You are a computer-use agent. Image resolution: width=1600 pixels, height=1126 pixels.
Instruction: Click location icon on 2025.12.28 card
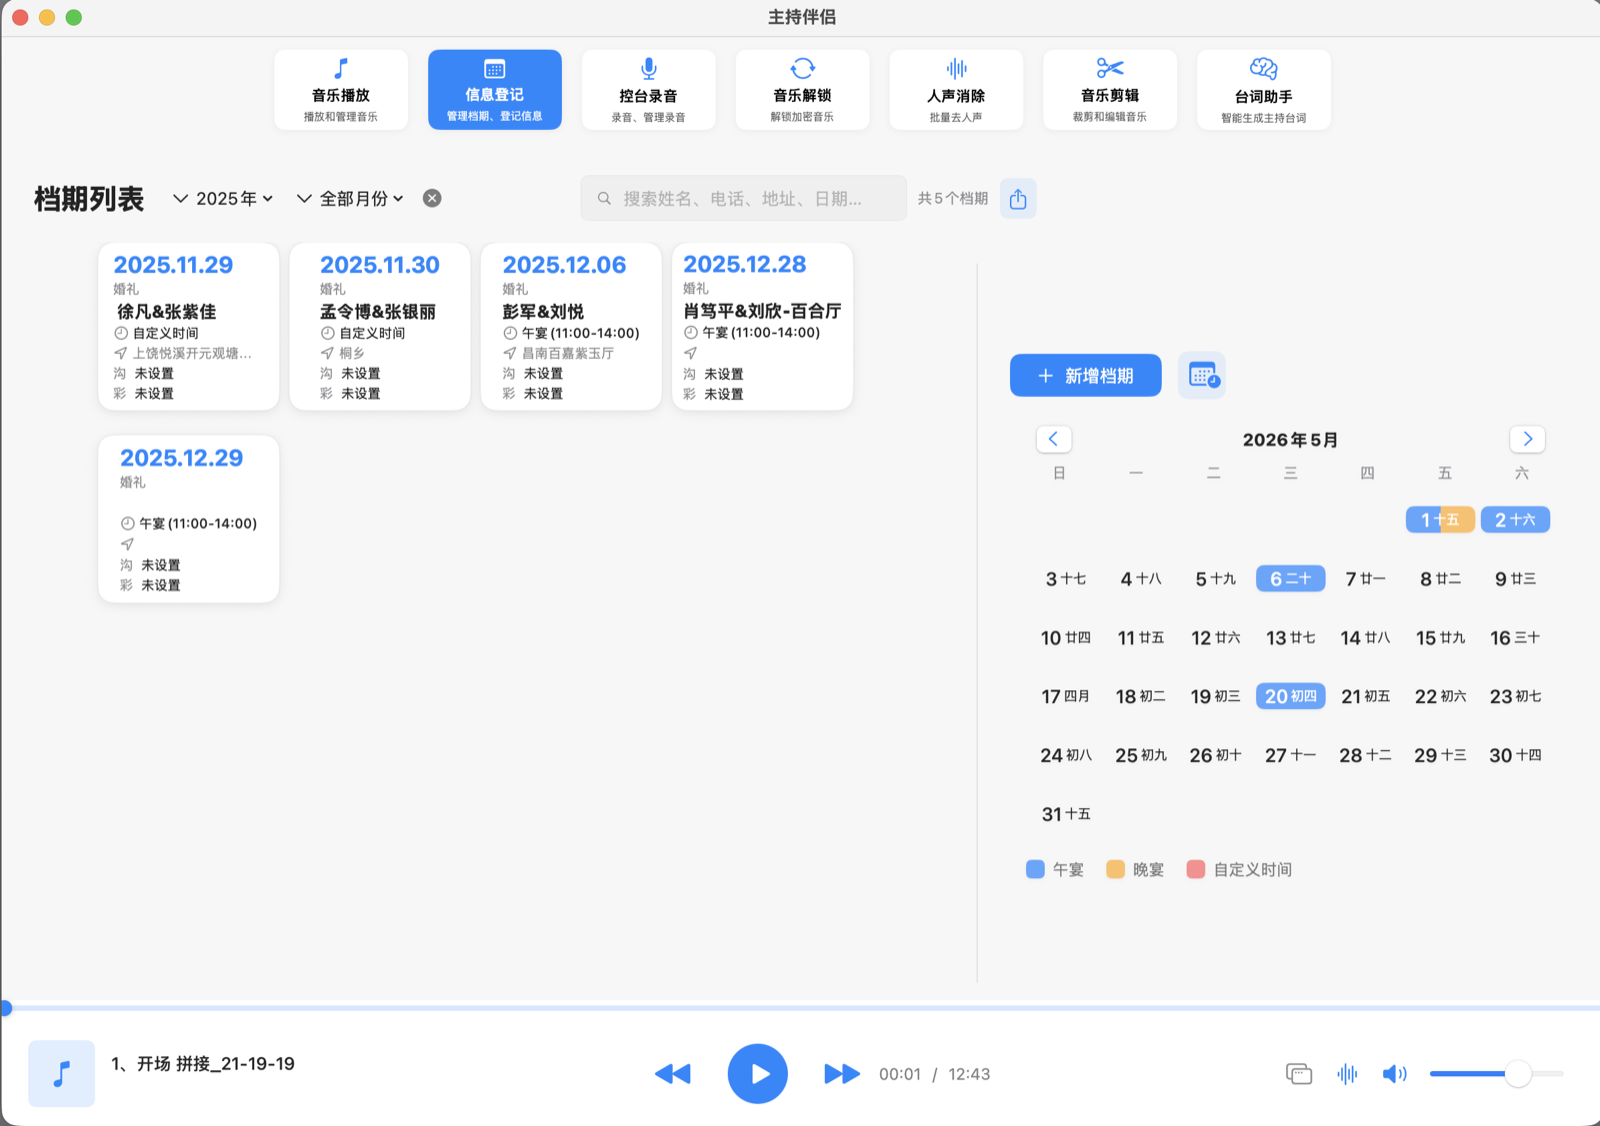[x=690, y=353]
